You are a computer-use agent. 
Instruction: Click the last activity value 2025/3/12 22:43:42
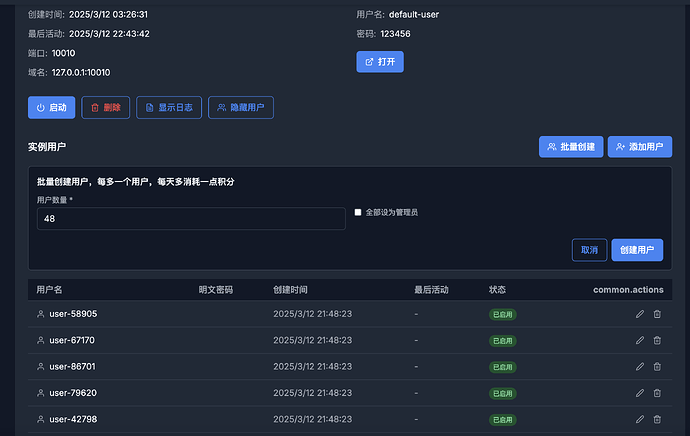(x=109, y=34)
